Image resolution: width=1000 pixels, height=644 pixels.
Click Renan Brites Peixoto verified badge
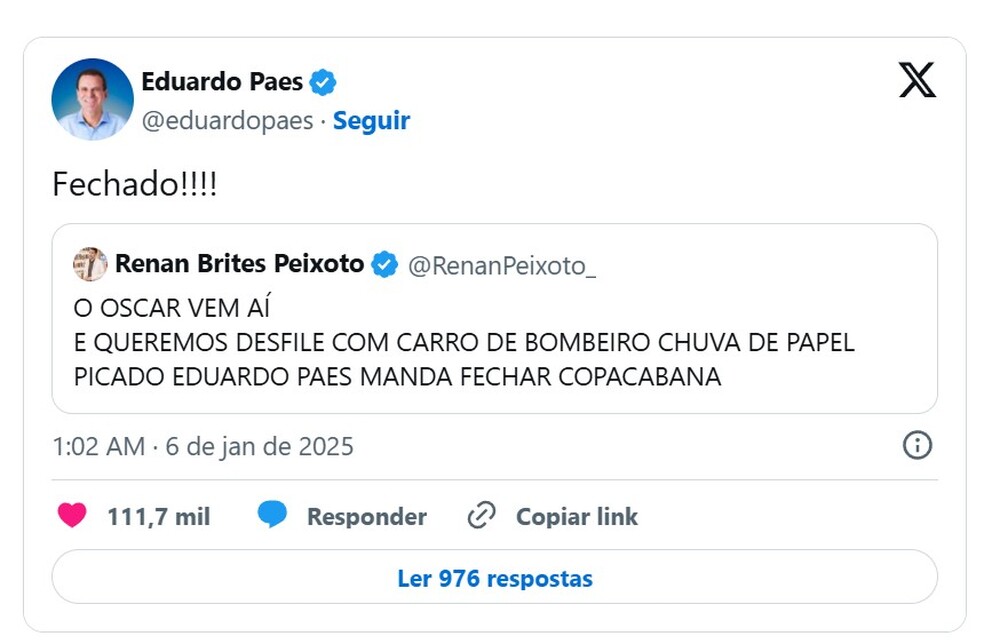[384, 263]
